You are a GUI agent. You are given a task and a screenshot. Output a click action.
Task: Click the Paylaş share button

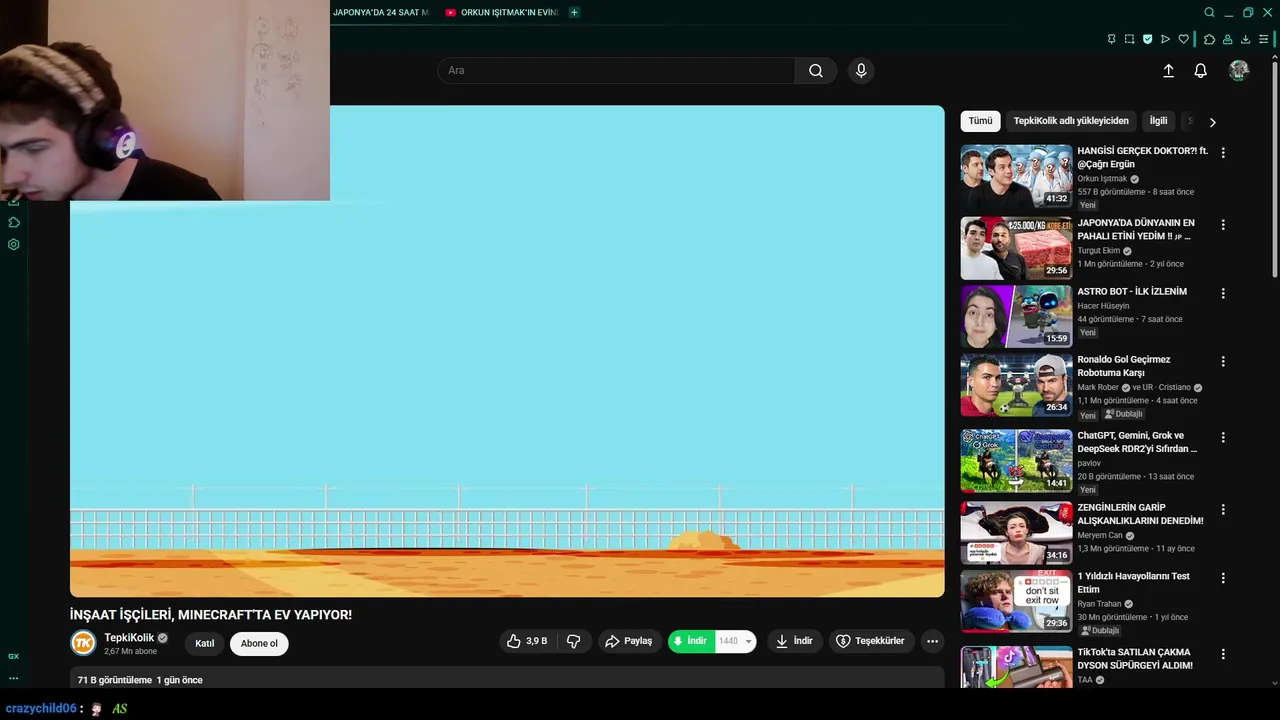(x=629, y=641)
